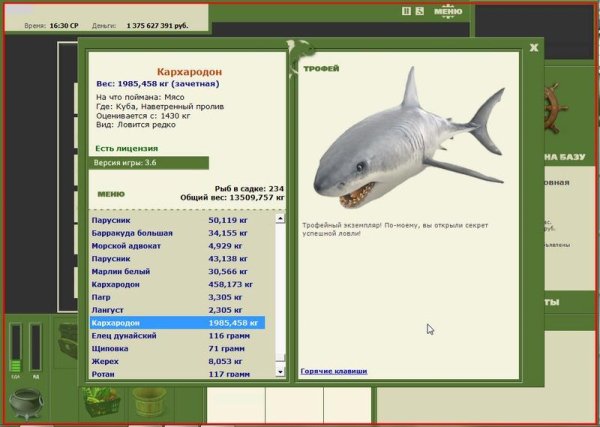Click the shark trophy image
This screenshot has height=427, width=600.
point(409,140)
